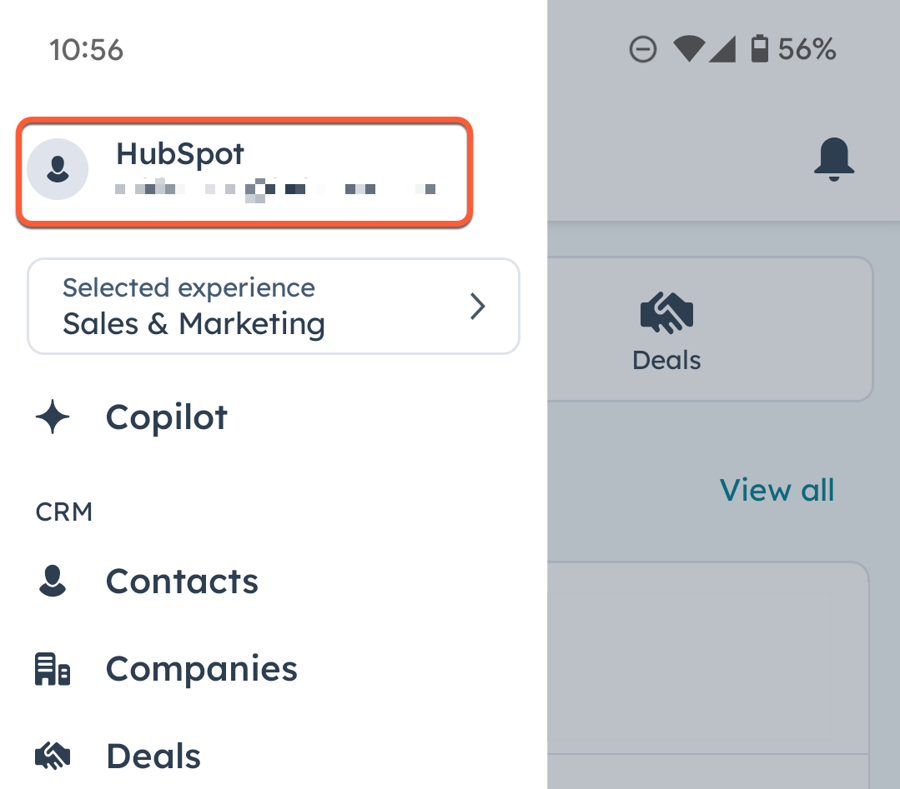Tap the 10:56 clock display

(x=85, y=50)
